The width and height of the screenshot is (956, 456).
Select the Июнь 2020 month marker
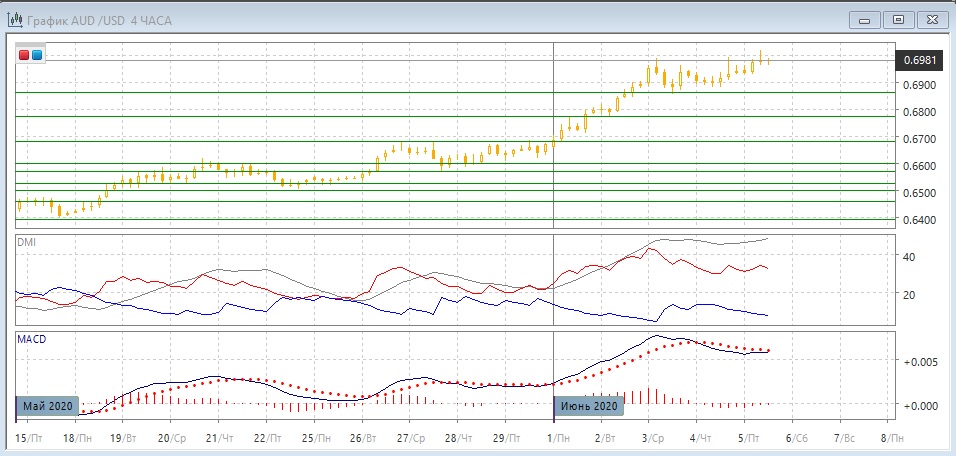pos(589,406)
